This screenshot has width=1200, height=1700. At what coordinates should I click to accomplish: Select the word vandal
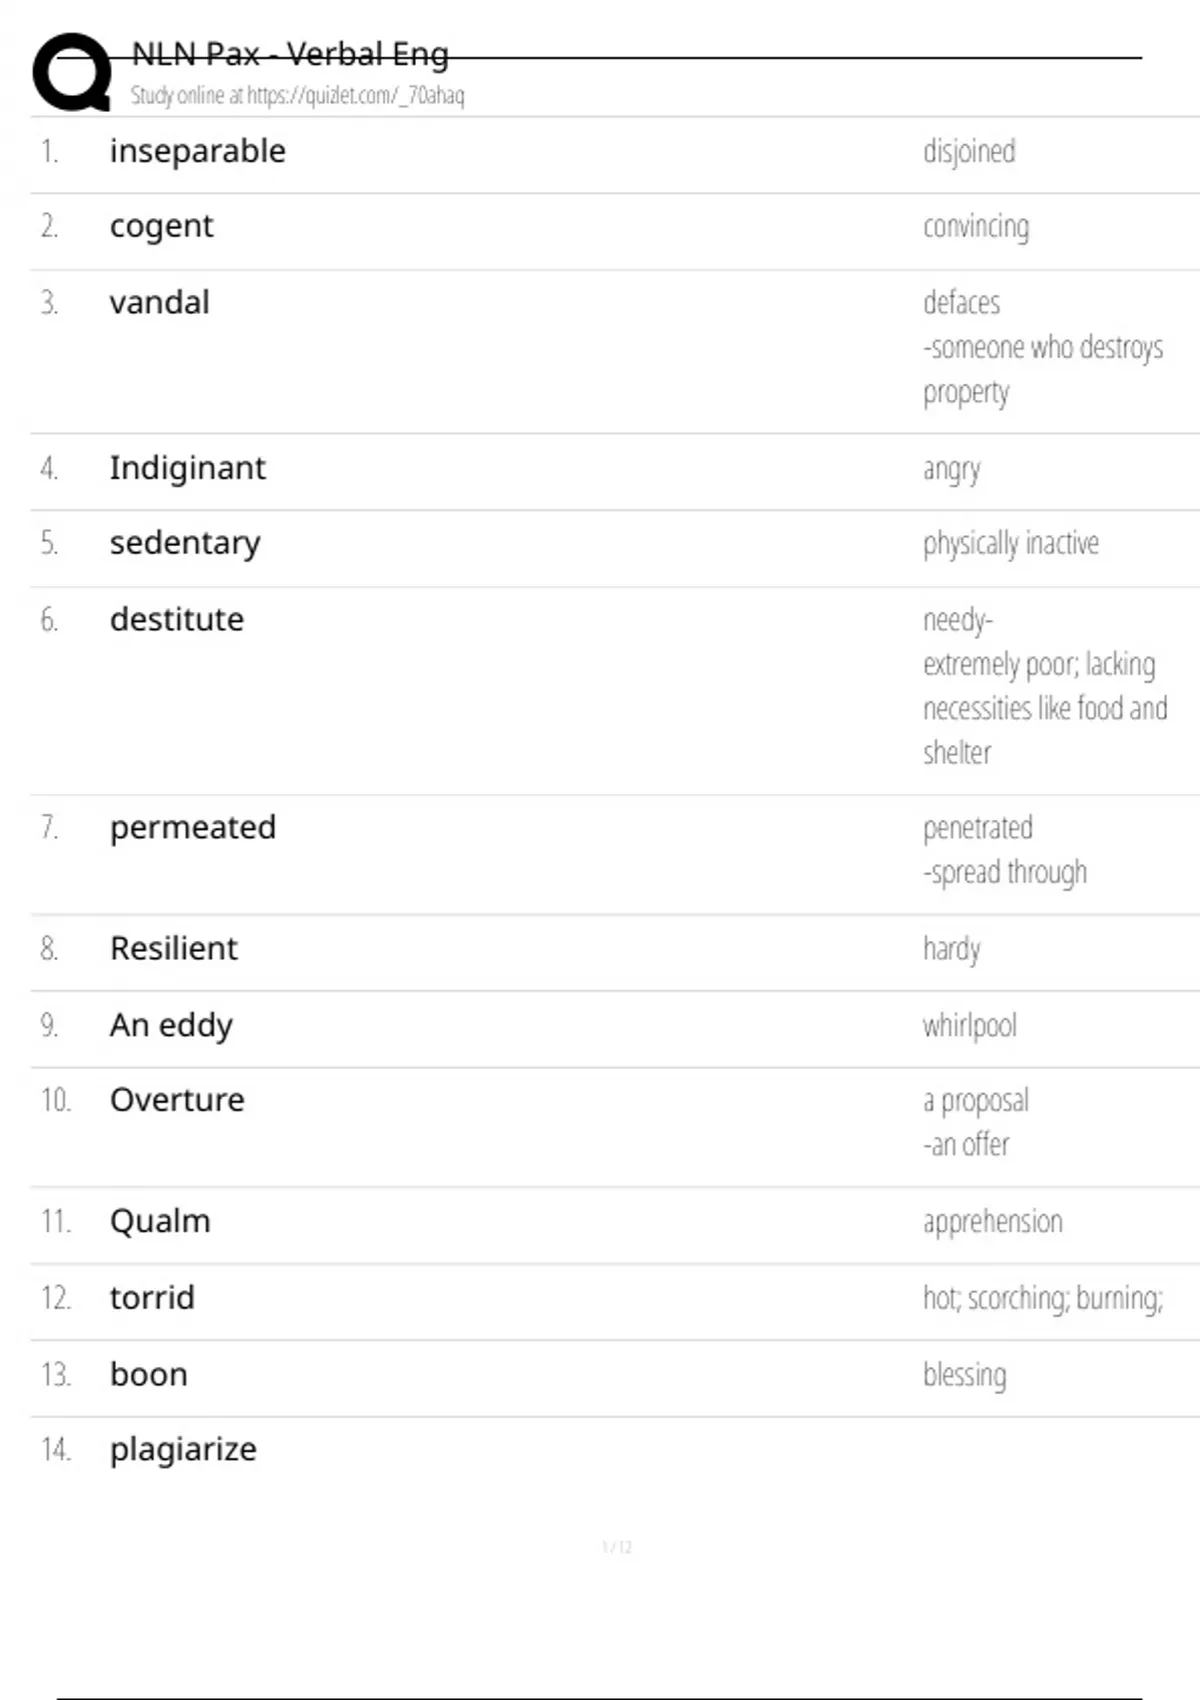pyautogui.click(x=160, y=302)
